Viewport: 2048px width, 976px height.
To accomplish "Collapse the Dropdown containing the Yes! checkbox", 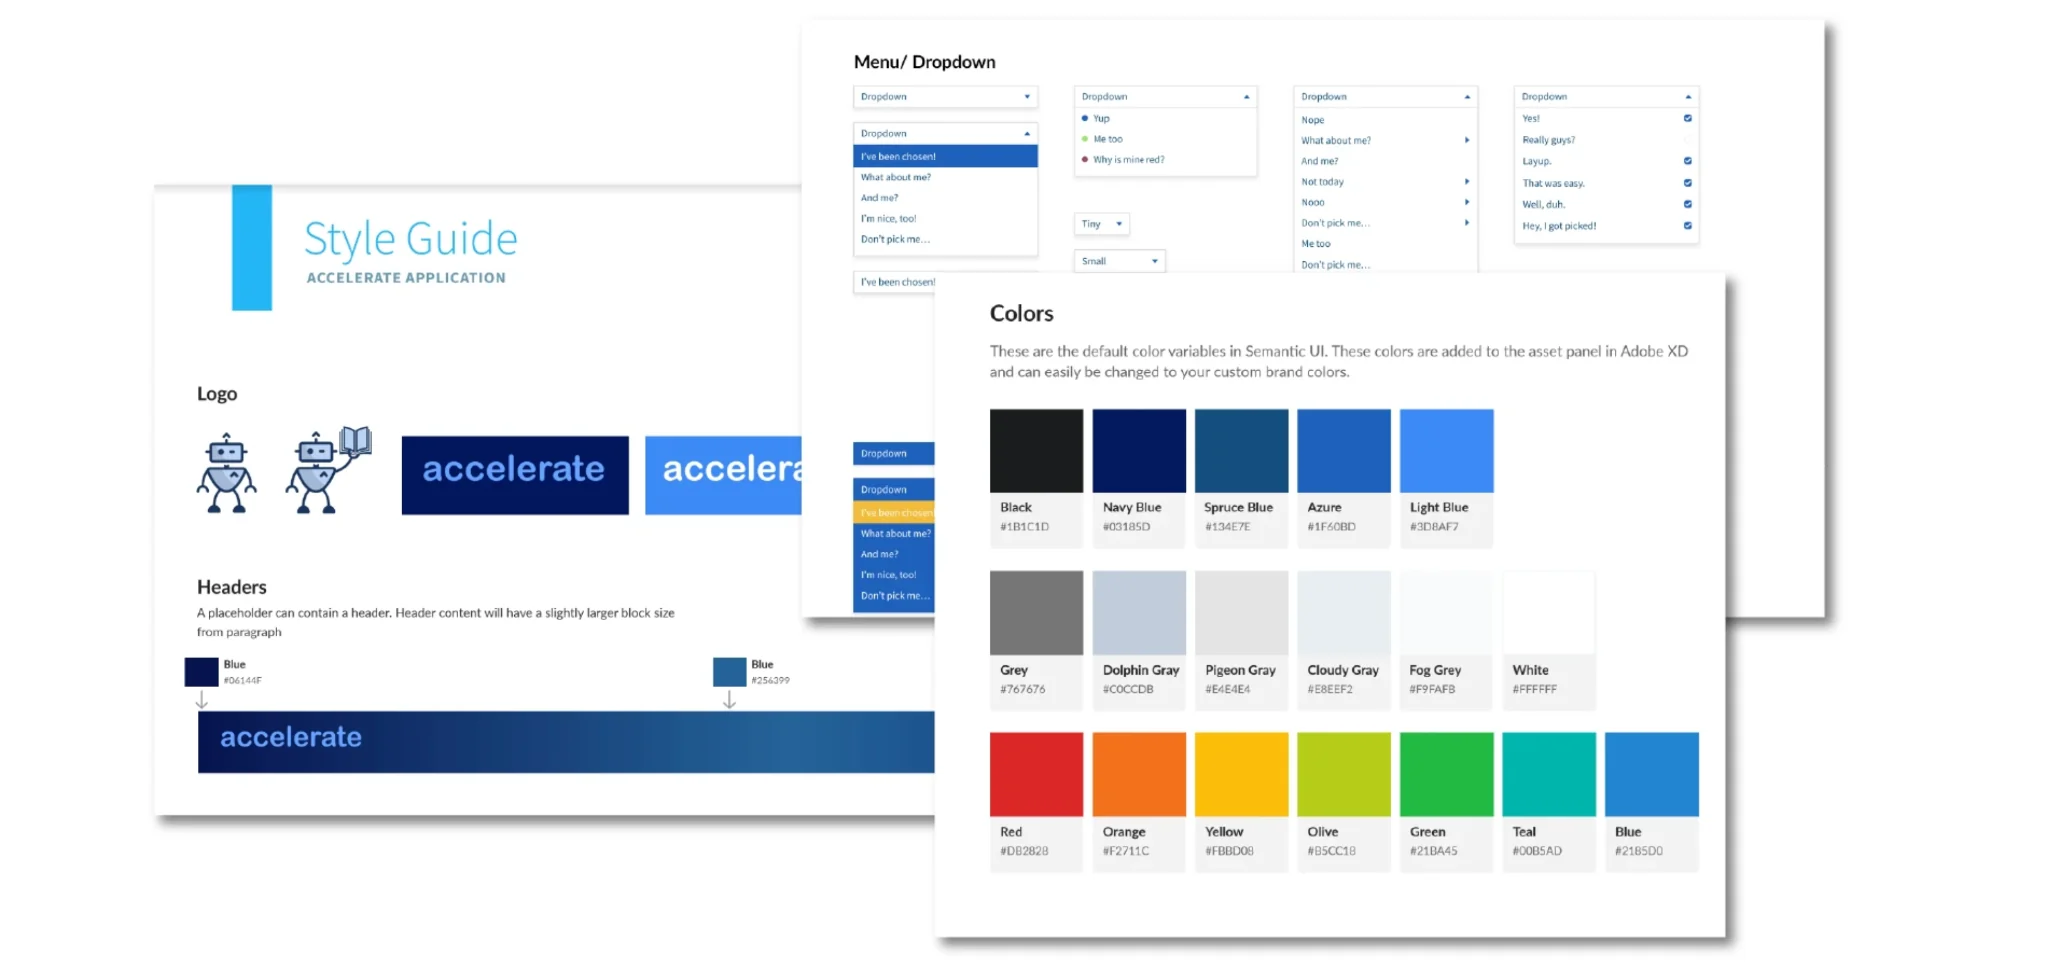I will (1606, 97).
